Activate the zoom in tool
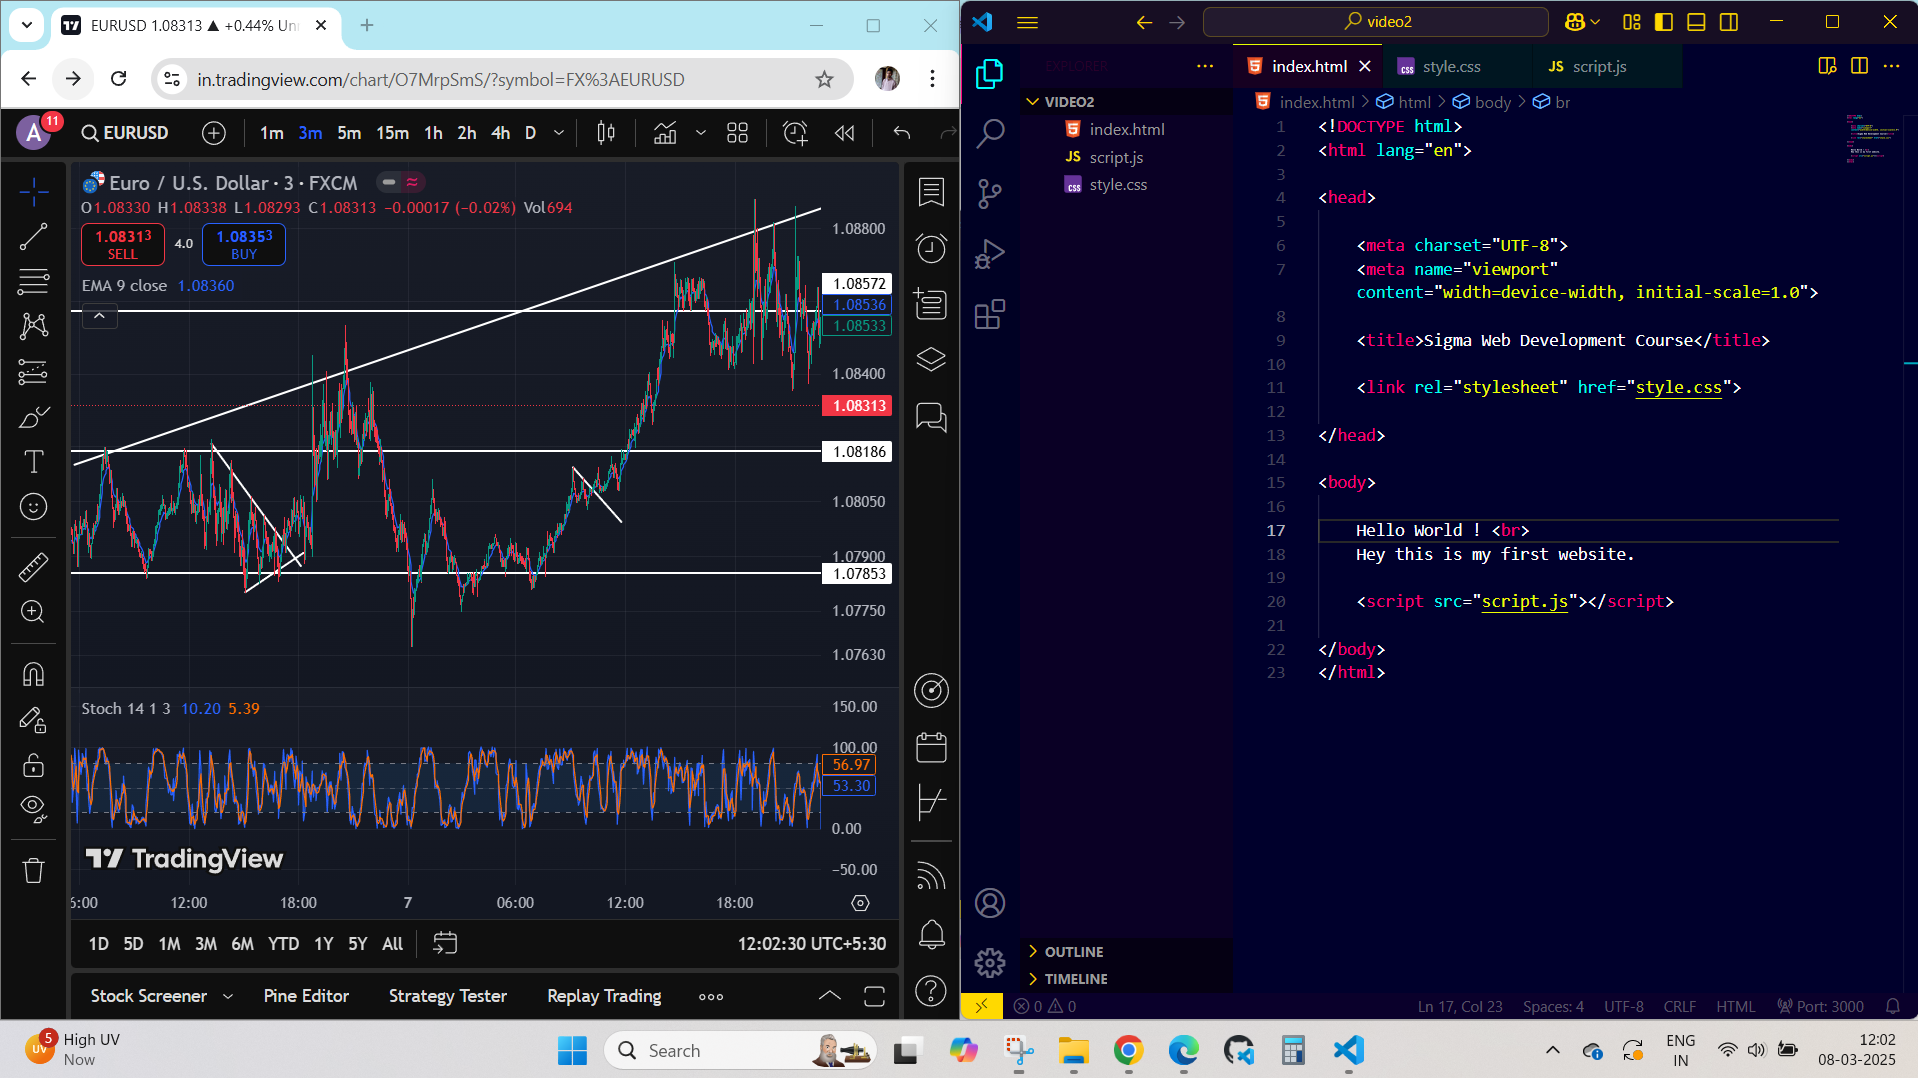Viewport: 1918px width, 1078px height. tap(33, 612)
